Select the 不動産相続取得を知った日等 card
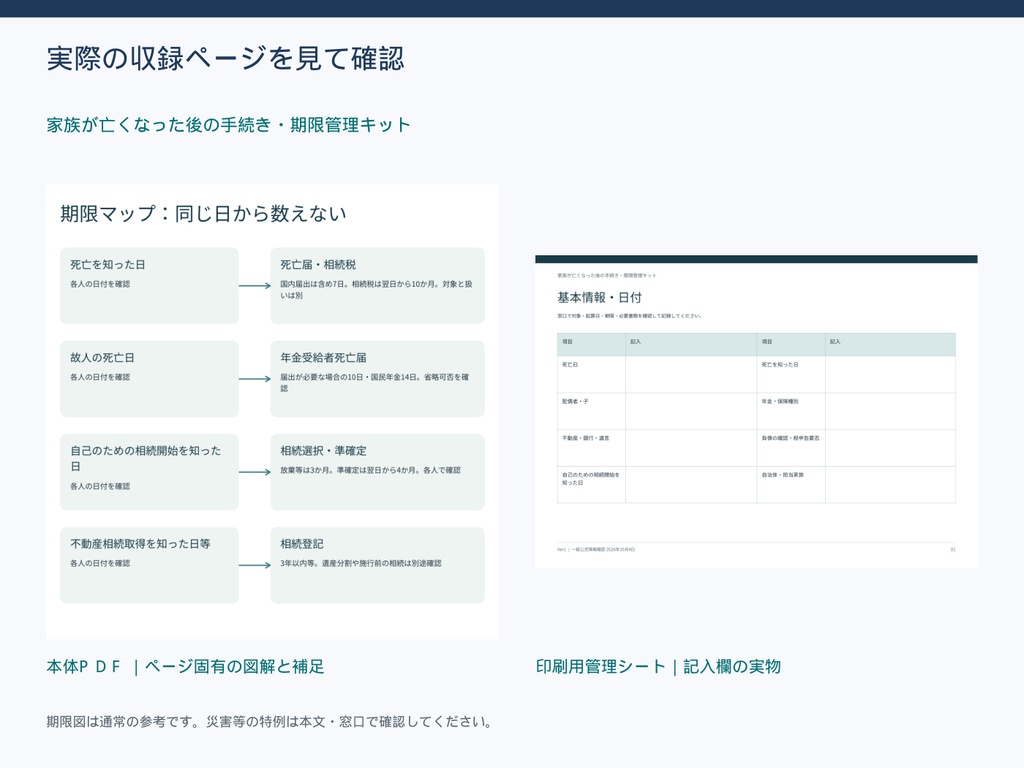 (x=150, y=565)
